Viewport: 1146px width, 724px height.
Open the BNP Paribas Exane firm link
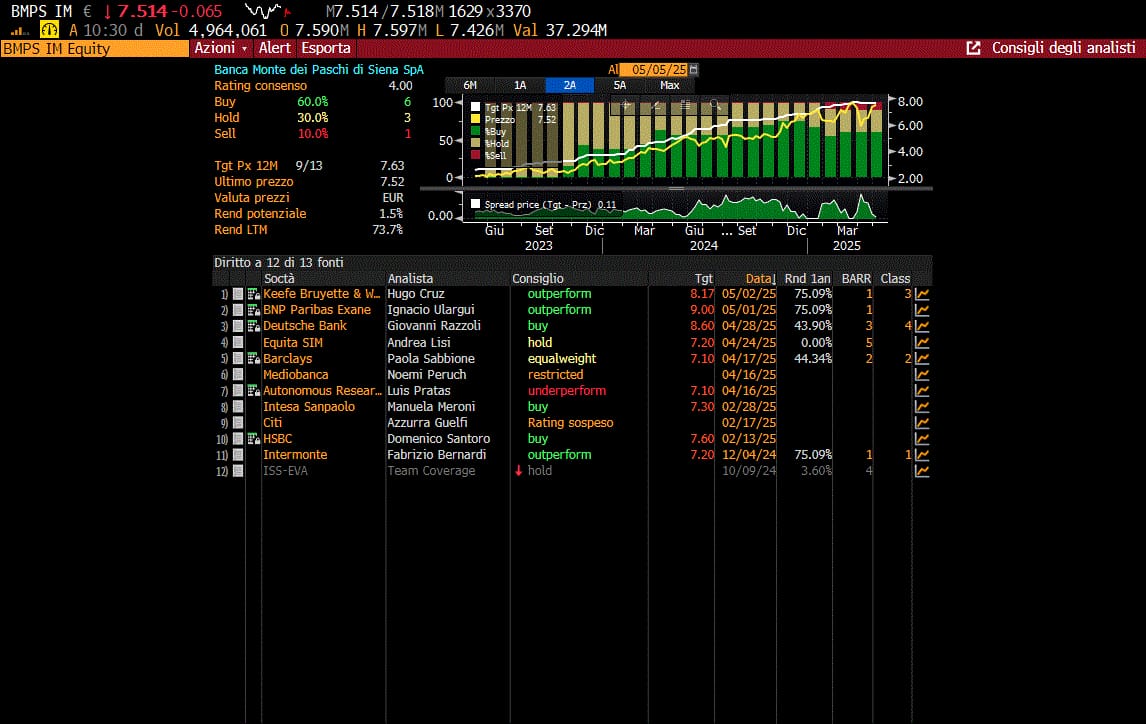point(316,310)
